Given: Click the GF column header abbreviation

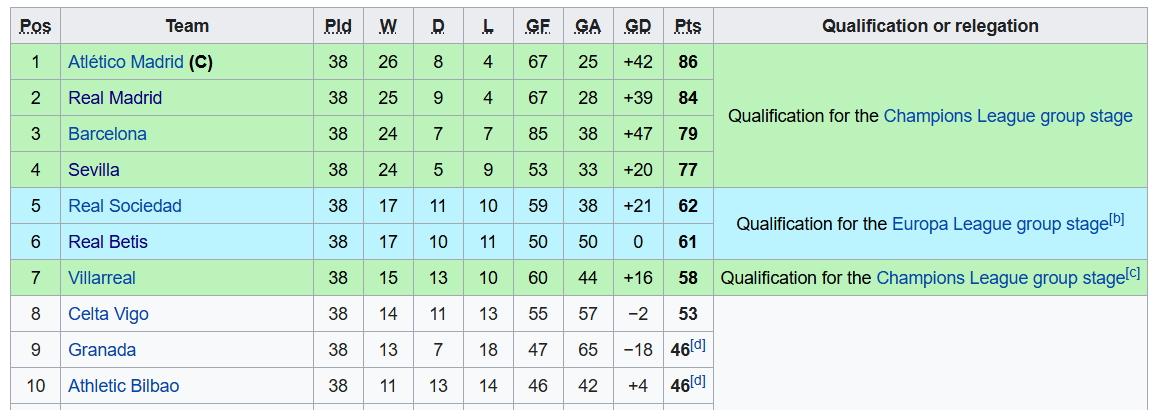Looking at the screenshot, I should coord(538,27).
